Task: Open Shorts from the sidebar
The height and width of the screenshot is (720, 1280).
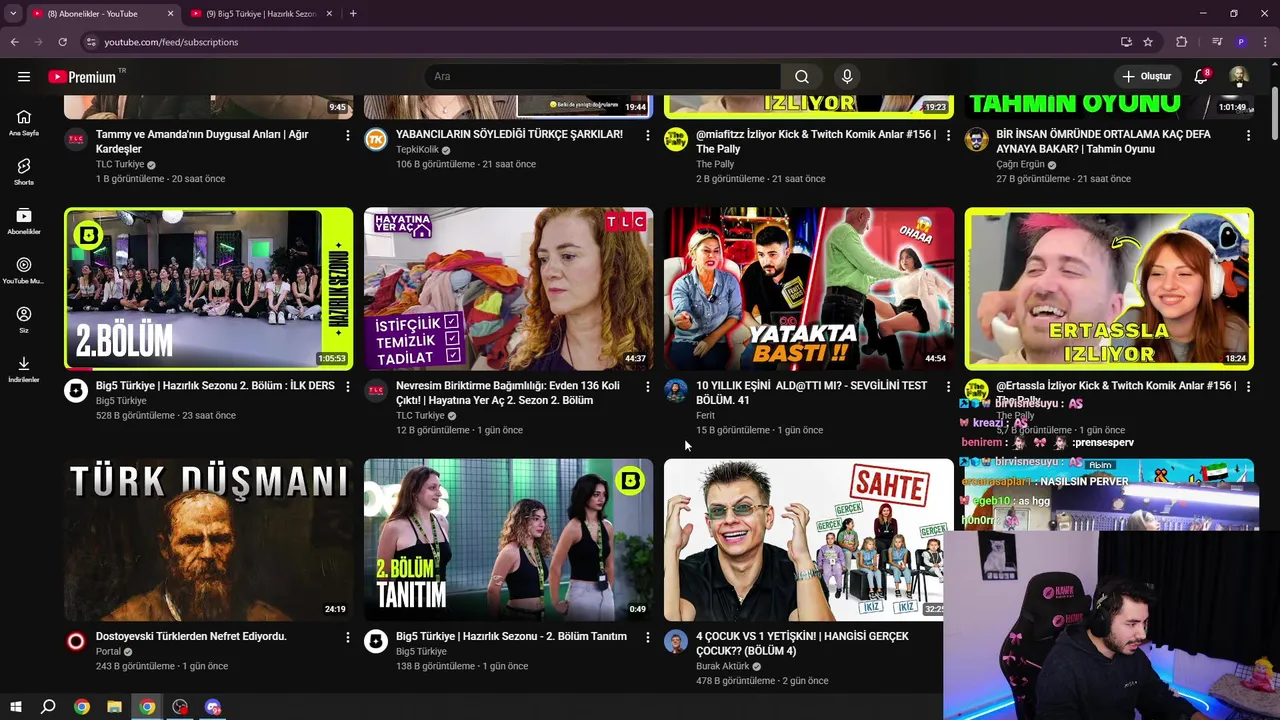Action: (x=24, y=172)
